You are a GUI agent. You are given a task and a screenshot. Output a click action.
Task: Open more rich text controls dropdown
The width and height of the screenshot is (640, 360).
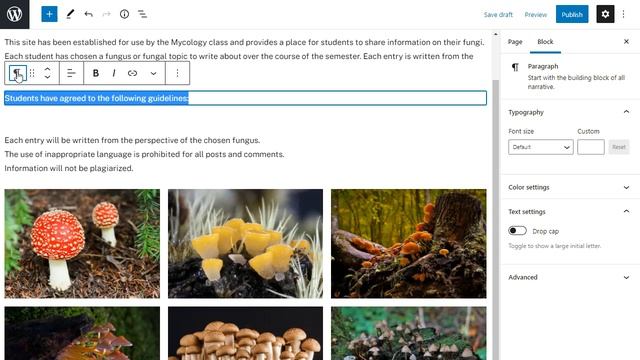[153, 73]
